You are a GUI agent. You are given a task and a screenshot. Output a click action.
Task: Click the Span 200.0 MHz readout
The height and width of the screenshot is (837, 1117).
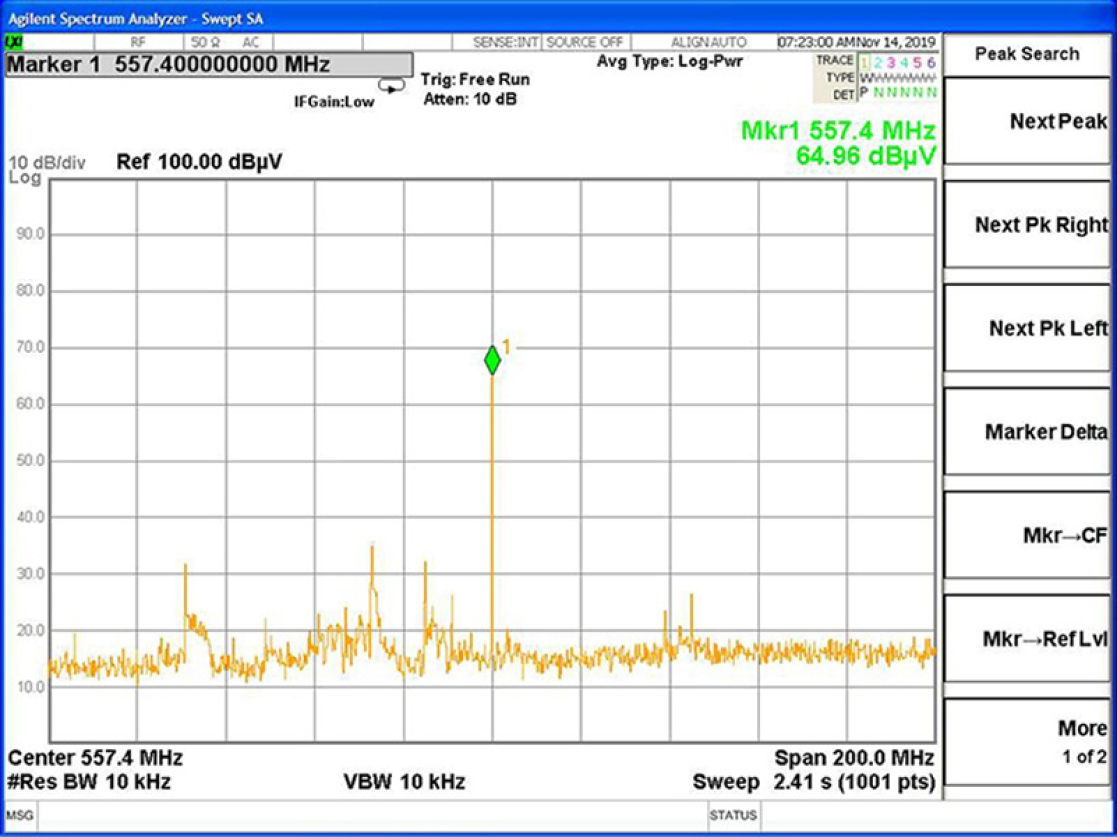[x=854, y=758]
